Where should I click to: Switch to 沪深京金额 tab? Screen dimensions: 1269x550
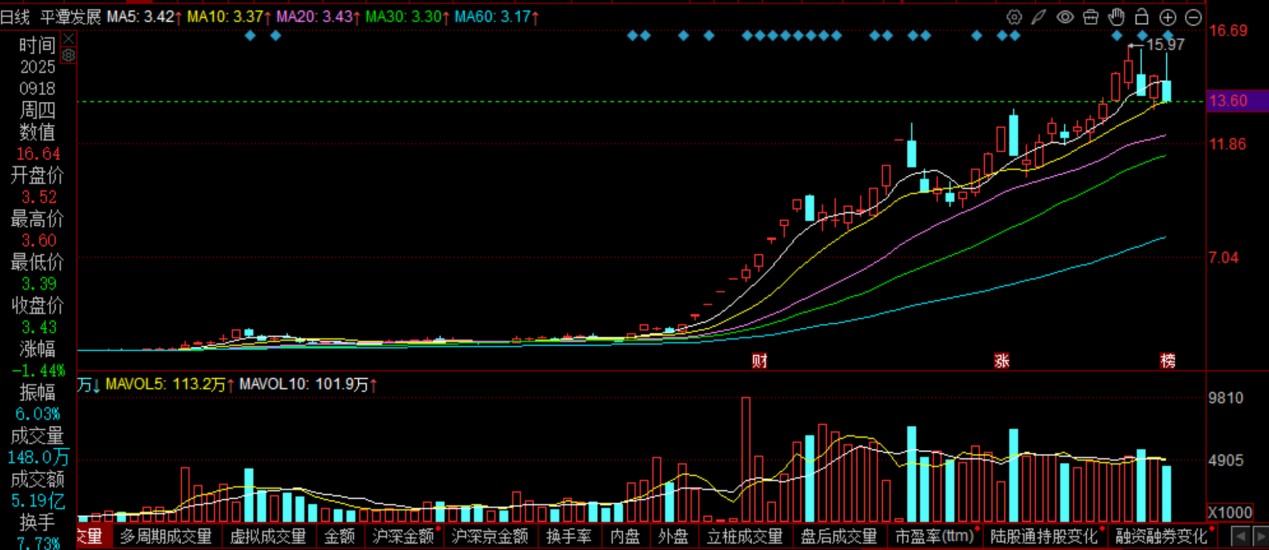pyautogui.click(x=489, y=537)
